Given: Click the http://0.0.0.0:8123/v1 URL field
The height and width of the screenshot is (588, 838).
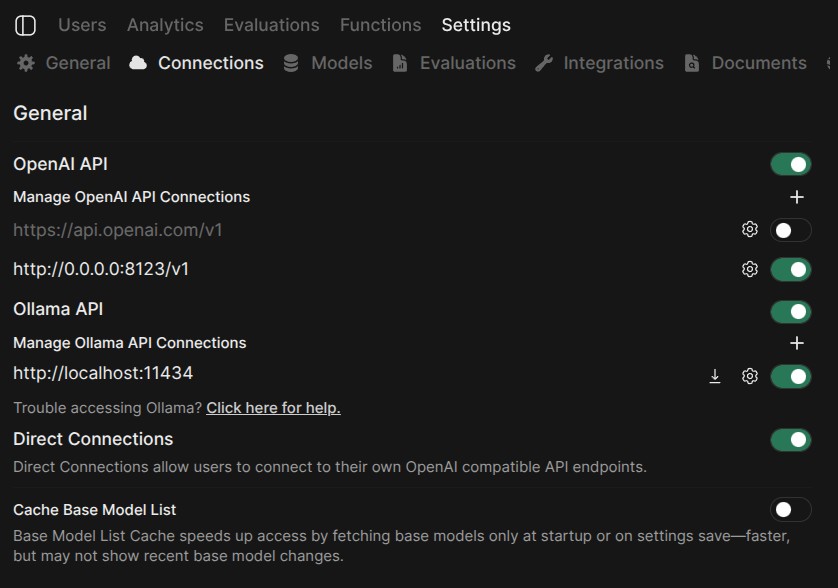Looking at the screenshot, I should point(101,269).
